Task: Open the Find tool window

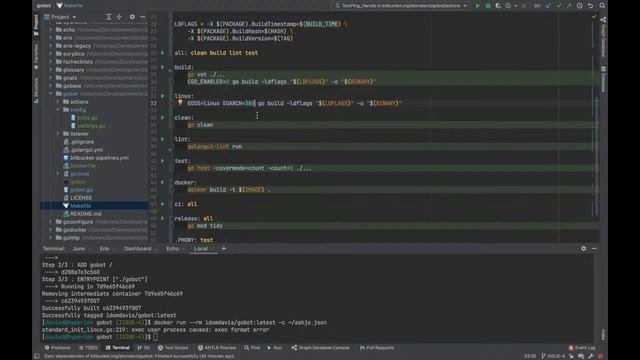Action: [x=252, y=348]
